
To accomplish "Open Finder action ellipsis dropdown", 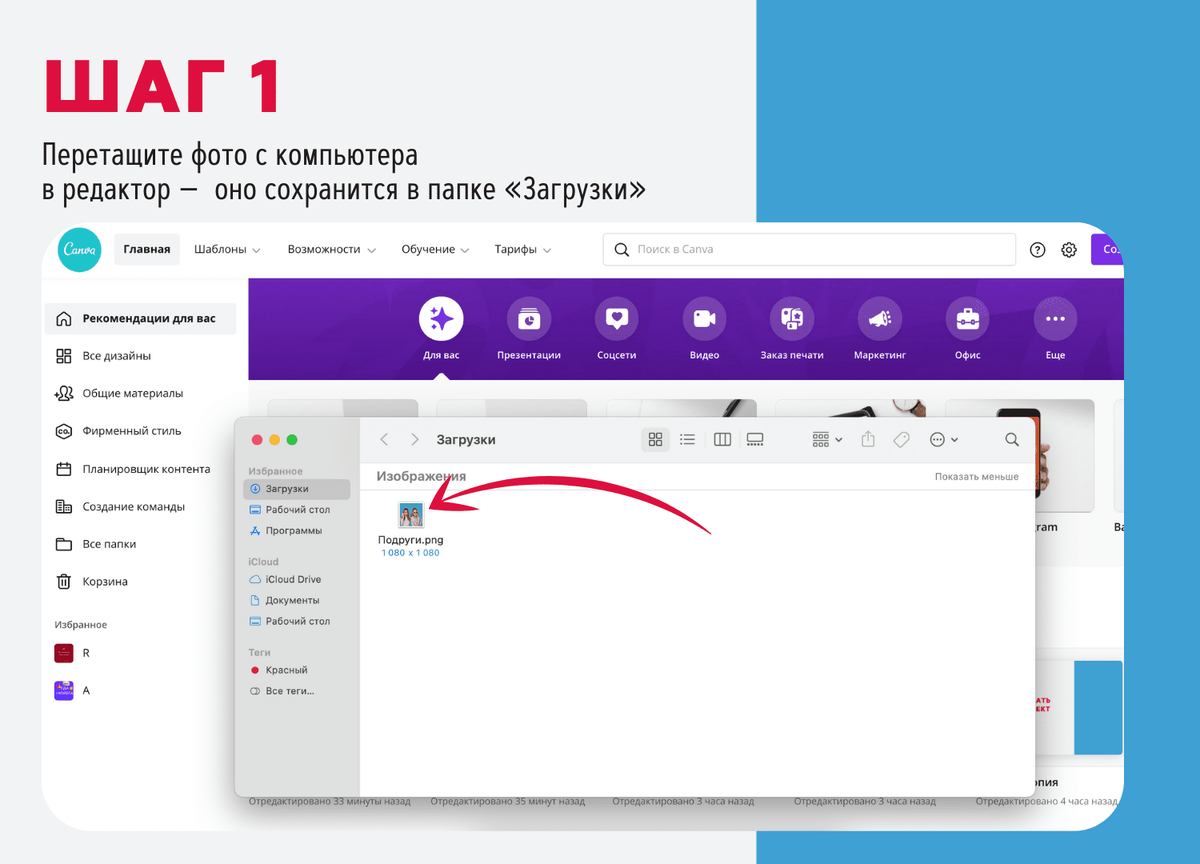I will click(x=944, y=440).
